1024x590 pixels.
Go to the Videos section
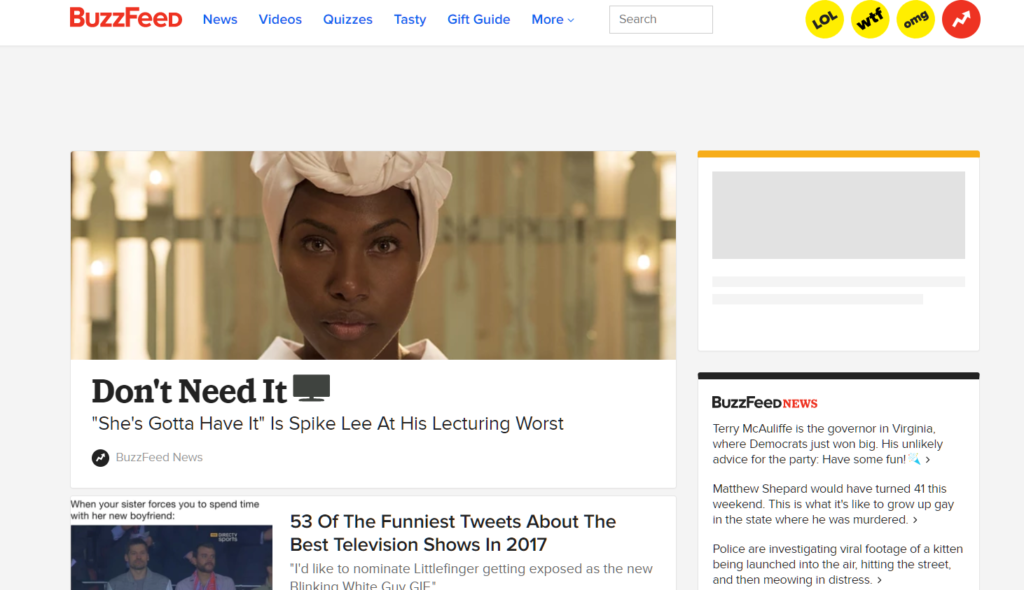coord(280,20)
